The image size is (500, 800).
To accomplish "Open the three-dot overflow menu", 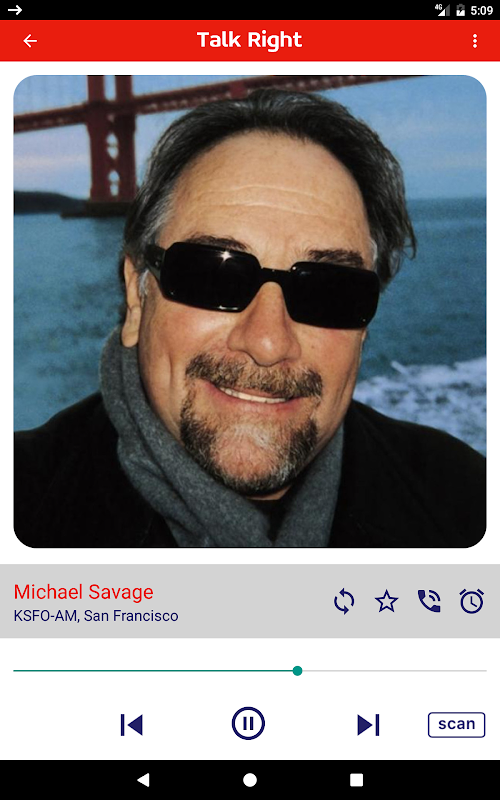I will tap(474, 41).
